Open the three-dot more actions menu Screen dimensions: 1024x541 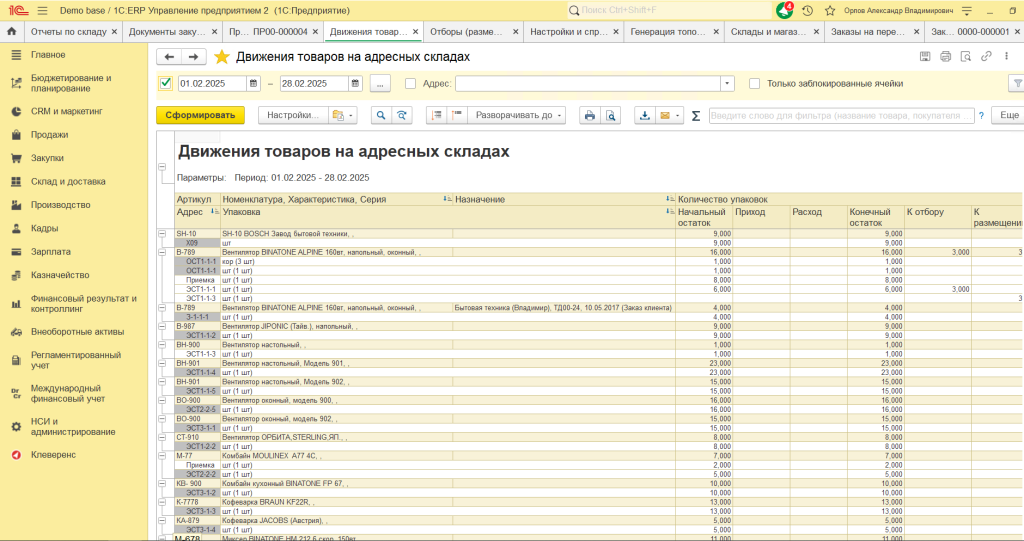[1006, 57]
